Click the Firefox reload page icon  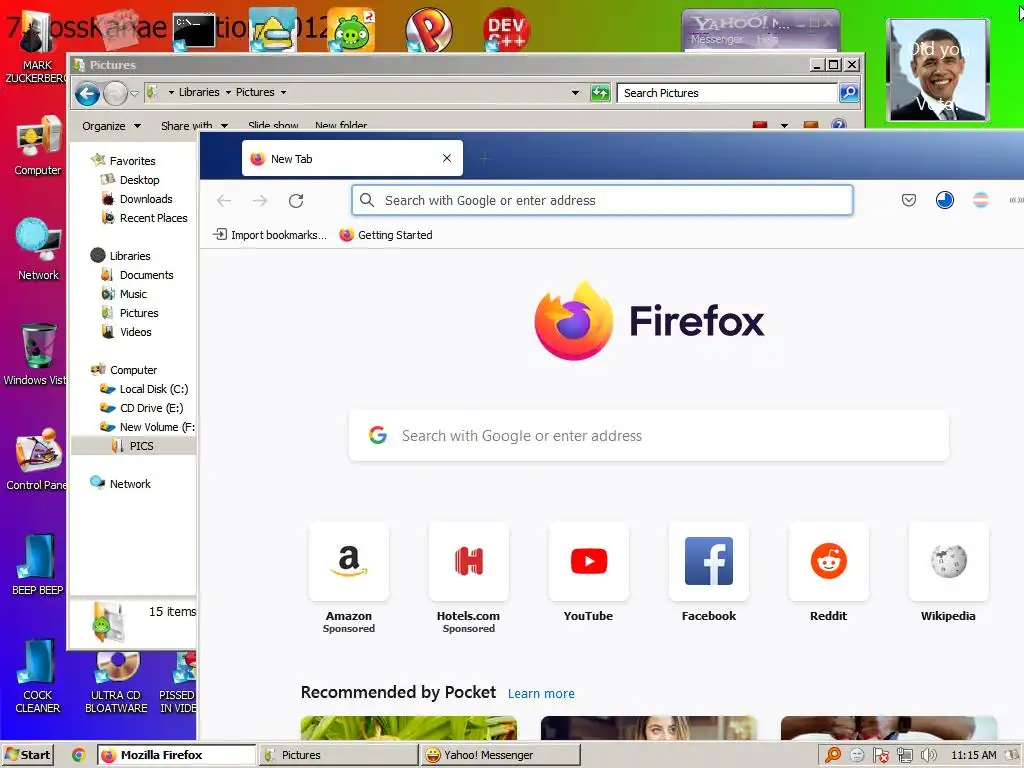pyautogui.click(x=296, y=200)
